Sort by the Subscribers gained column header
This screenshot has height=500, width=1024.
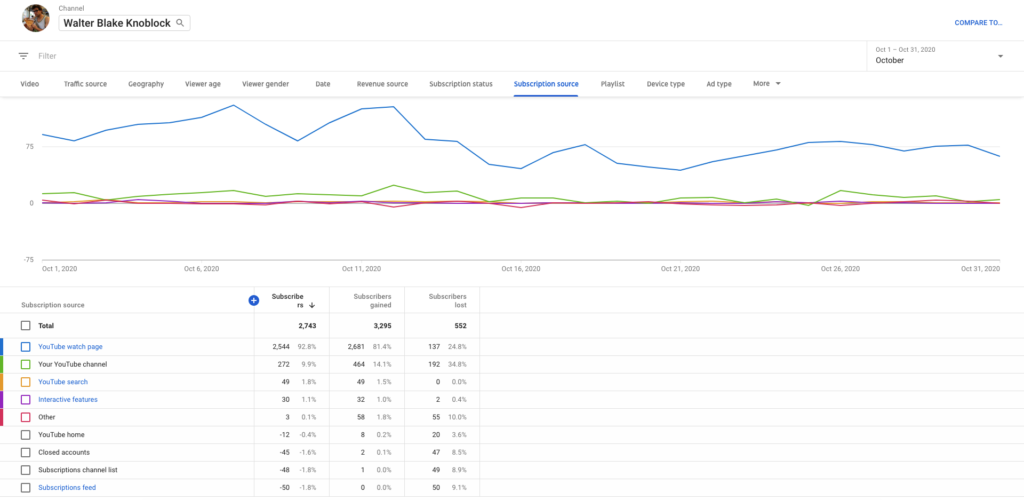(x=372, y=300)
